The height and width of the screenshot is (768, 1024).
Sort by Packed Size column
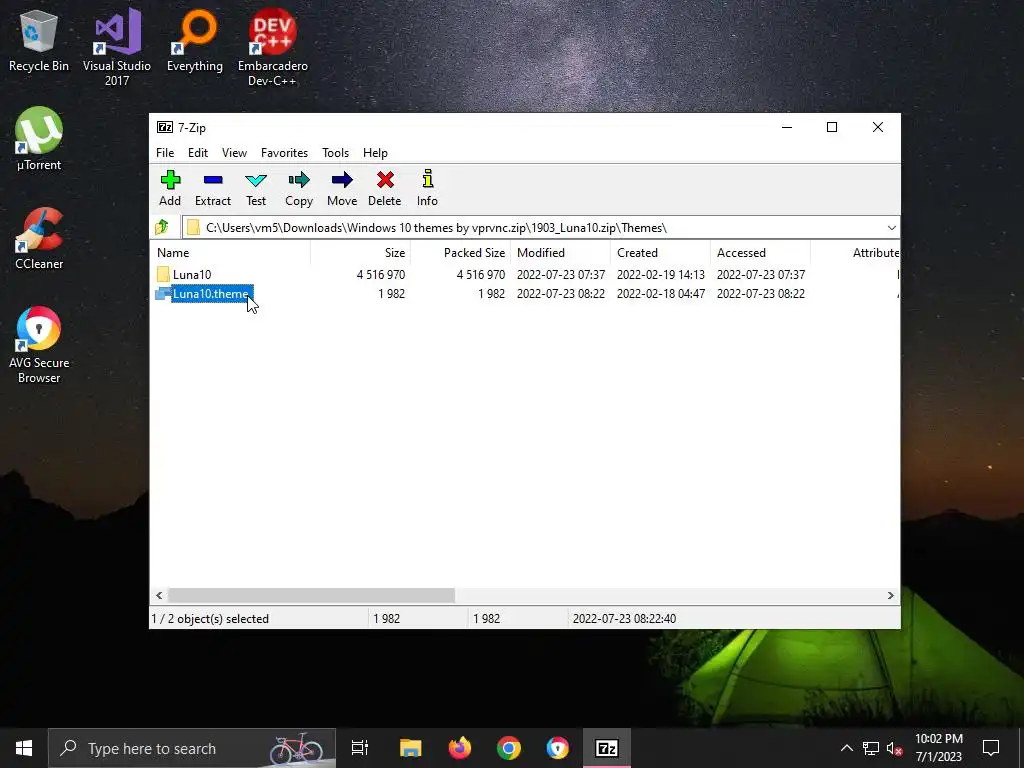tap(460, 253)
